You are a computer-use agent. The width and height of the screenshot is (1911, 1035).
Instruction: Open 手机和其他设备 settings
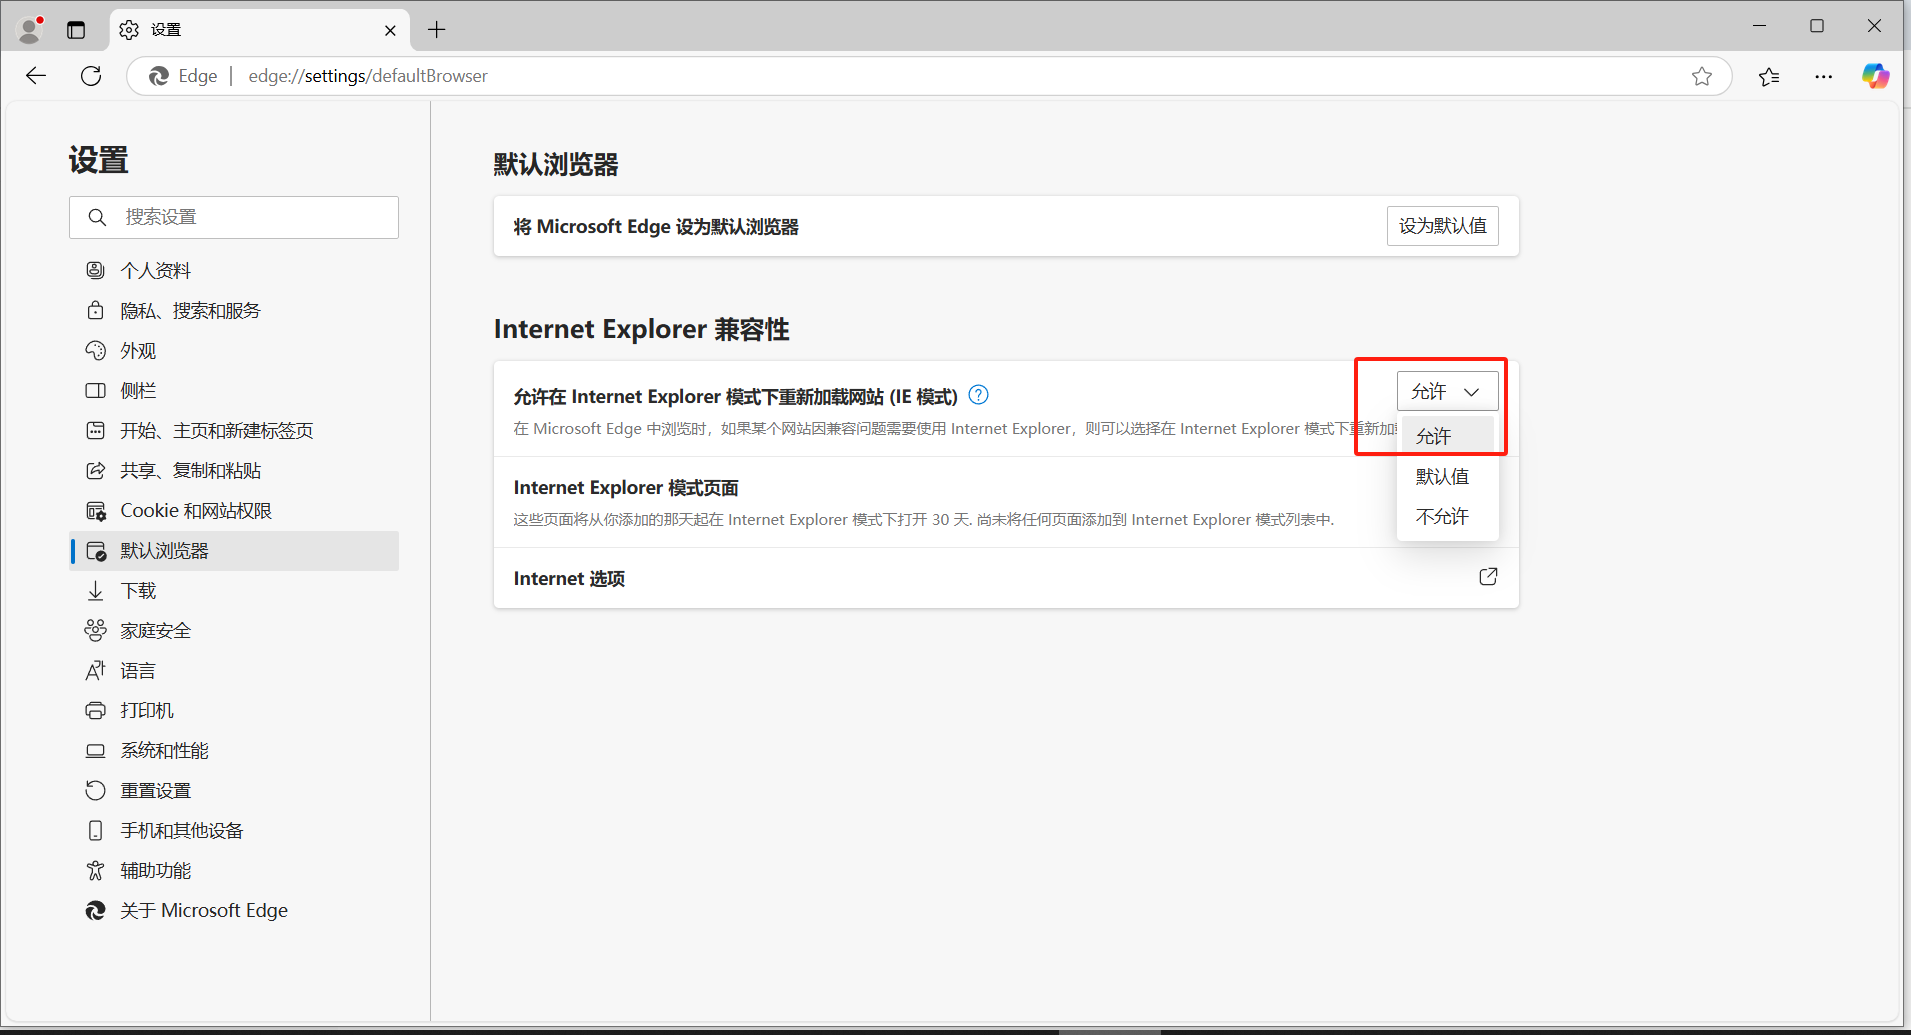tap(234, 831)
